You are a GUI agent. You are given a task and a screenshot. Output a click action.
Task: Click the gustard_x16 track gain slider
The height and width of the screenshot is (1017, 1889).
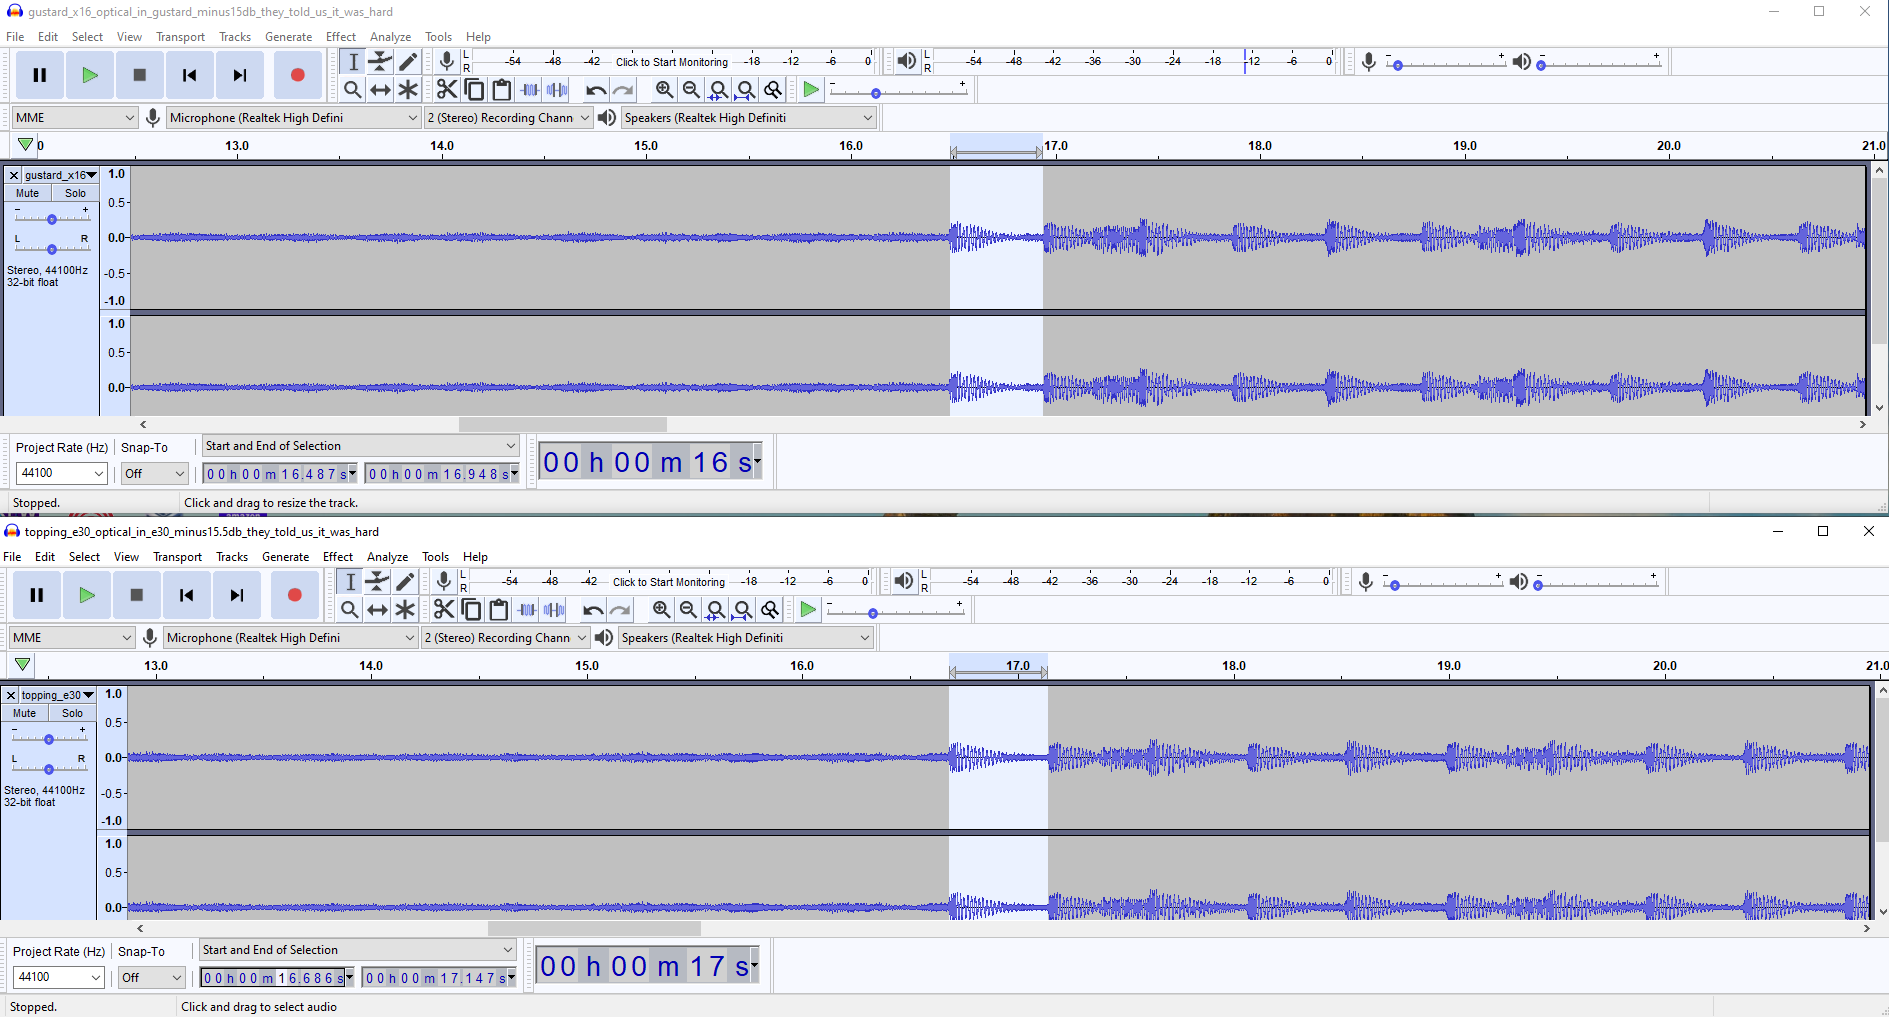tap(51, 218)
